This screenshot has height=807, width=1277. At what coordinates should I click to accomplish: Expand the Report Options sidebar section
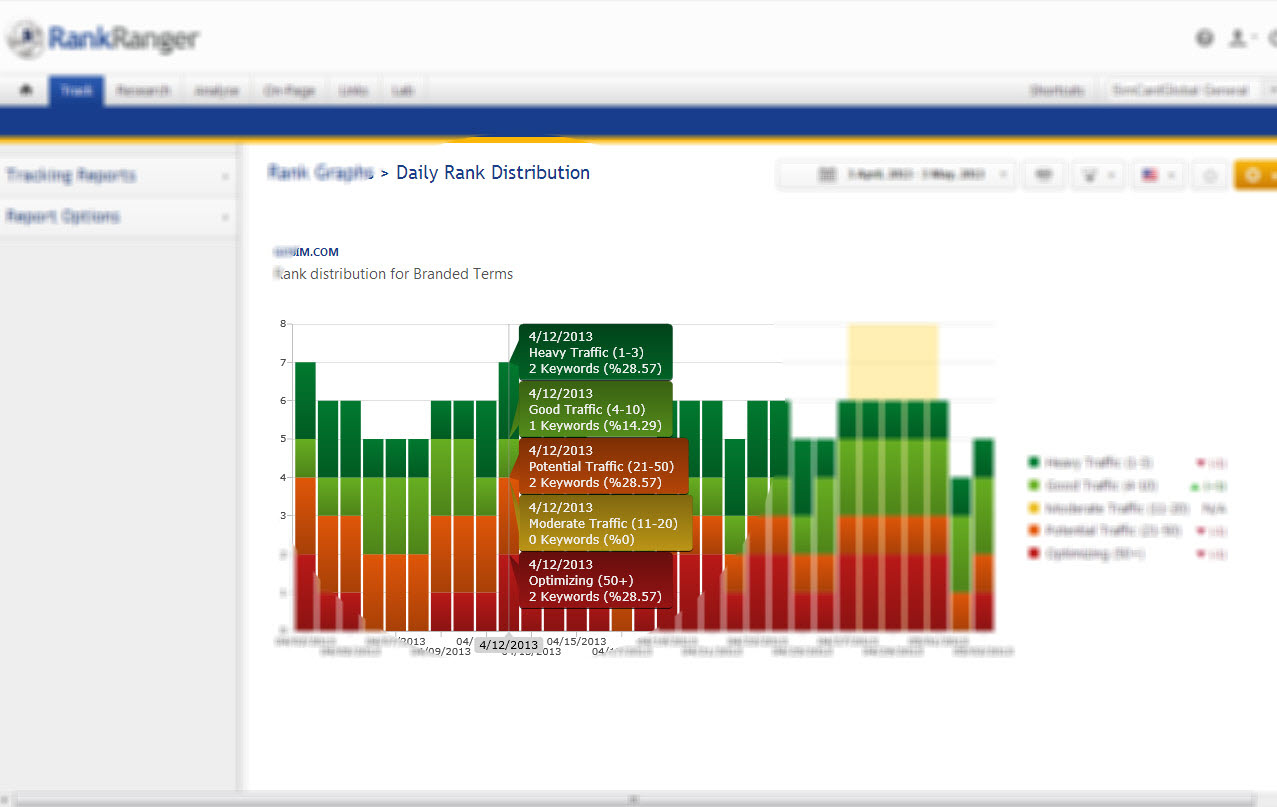(115, 217)
